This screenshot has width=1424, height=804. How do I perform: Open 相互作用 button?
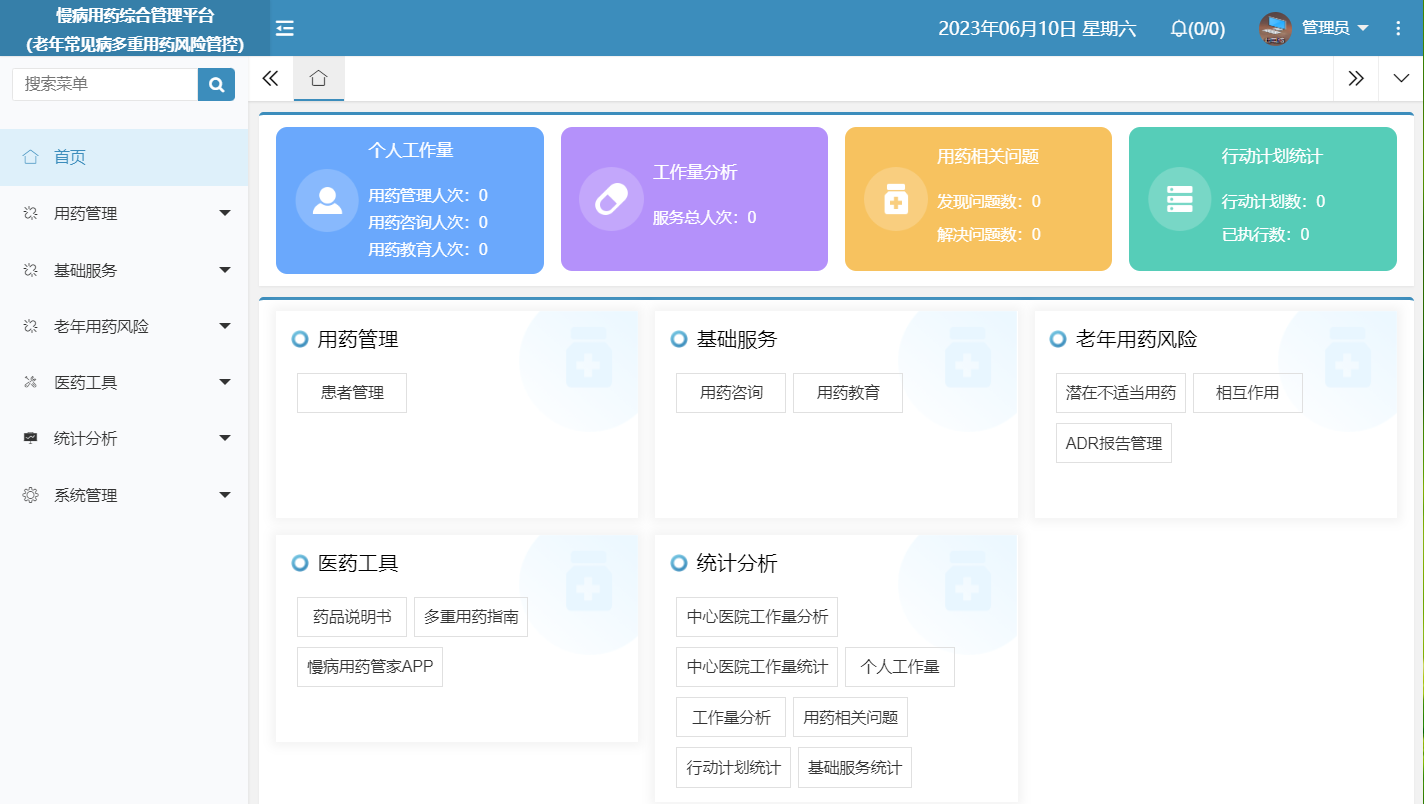[1248, 393]
